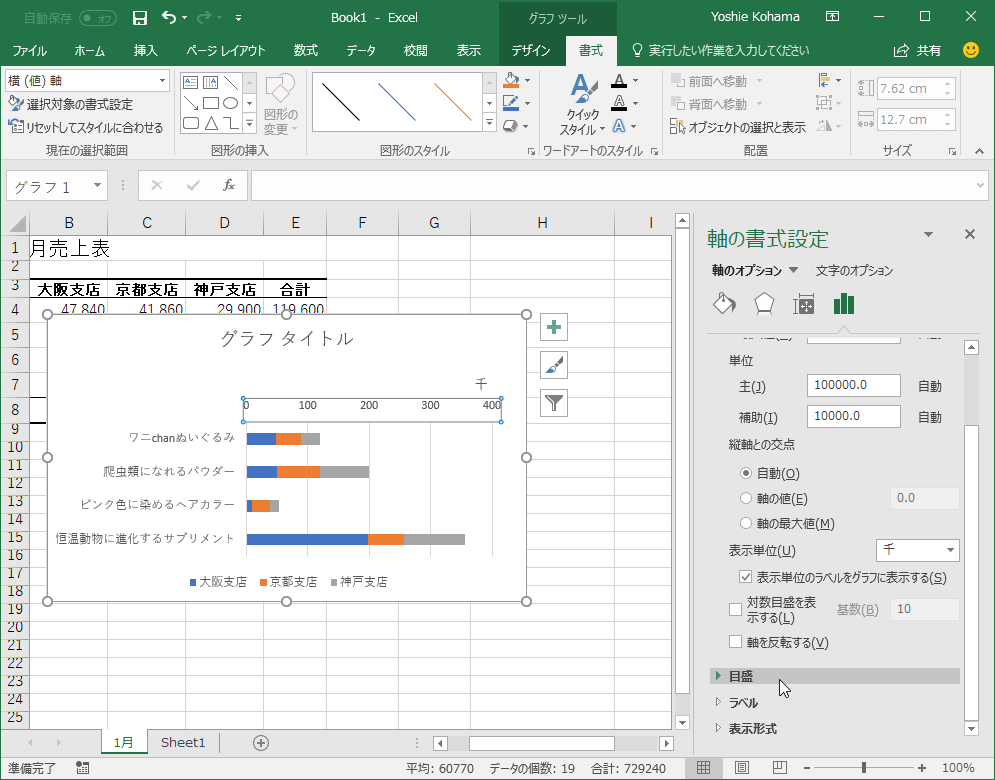Open the Size & Properties icon
Image resolution: width=995 pixels, height=780 pixels.
point(803,304)
